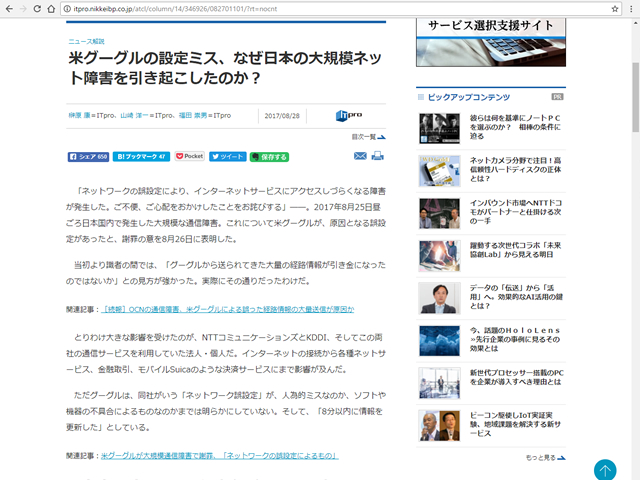Screen dimensions: 640x480
Task: Click the envelope email-article icon
Action: coord(360,156)
